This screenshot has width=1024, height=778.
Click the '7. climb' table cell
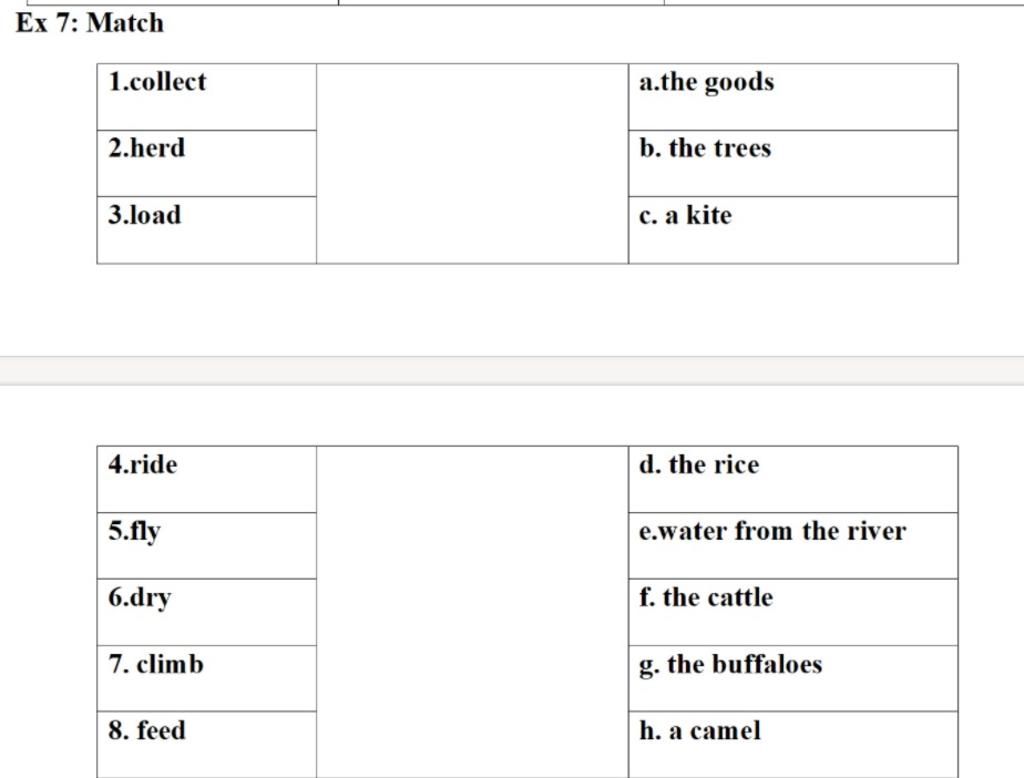(x=206, y=678)
